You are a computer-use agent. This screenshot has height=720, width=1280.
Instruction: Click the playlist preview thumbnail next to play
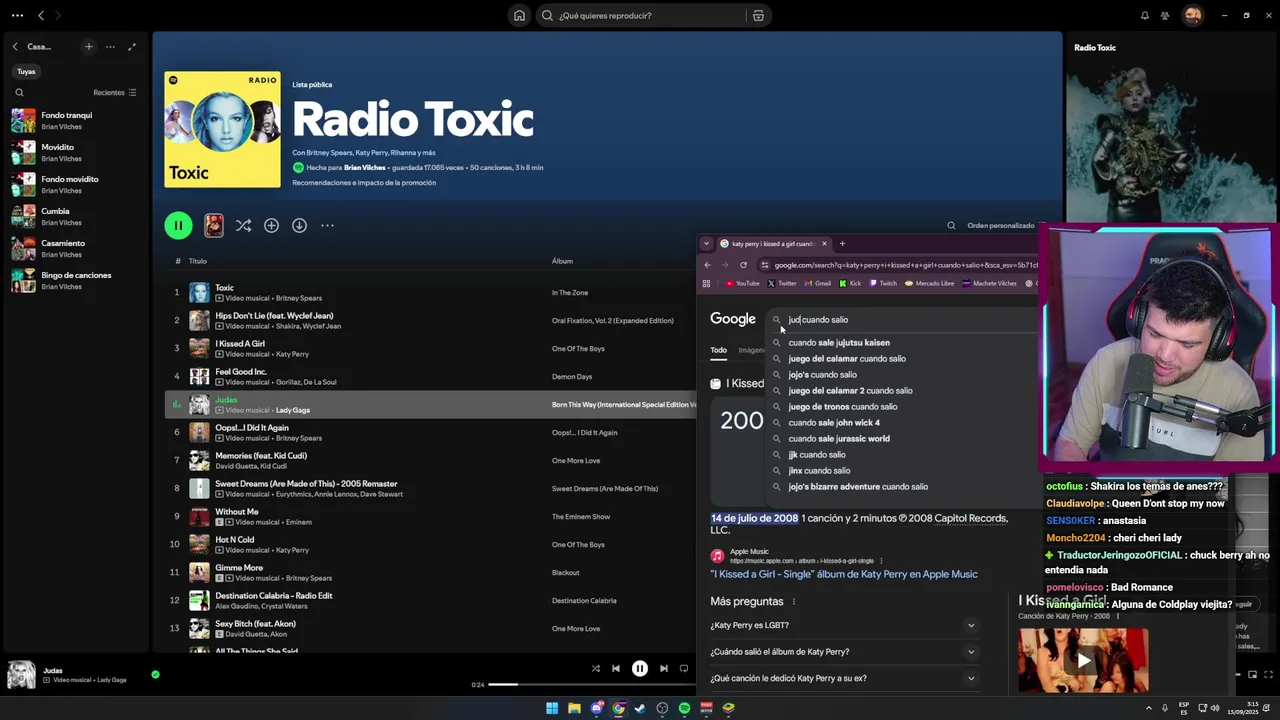[x=214, y=225]
